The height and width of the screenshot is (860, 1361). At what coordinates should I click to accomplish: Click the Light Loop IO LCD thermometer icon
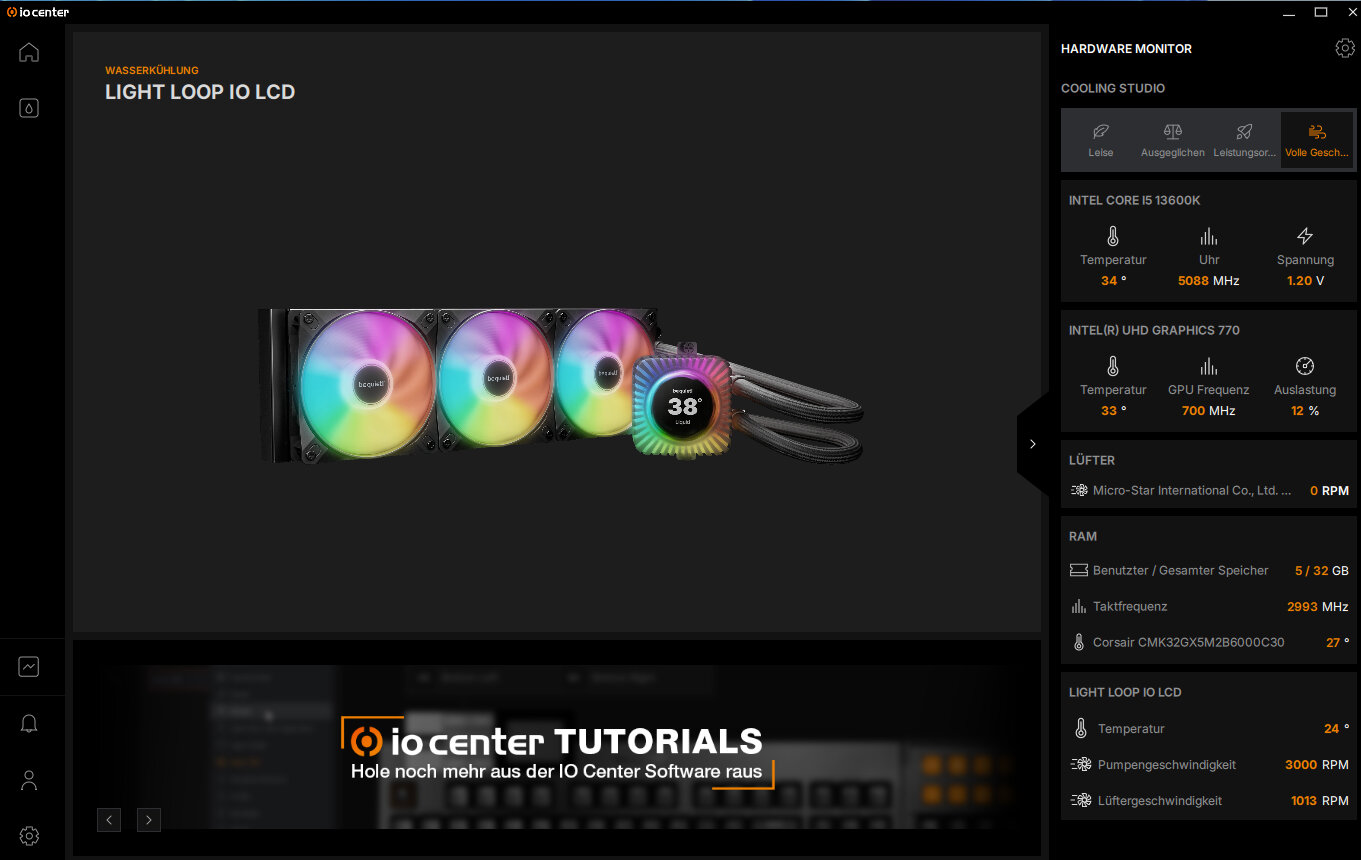[1080, 729]
